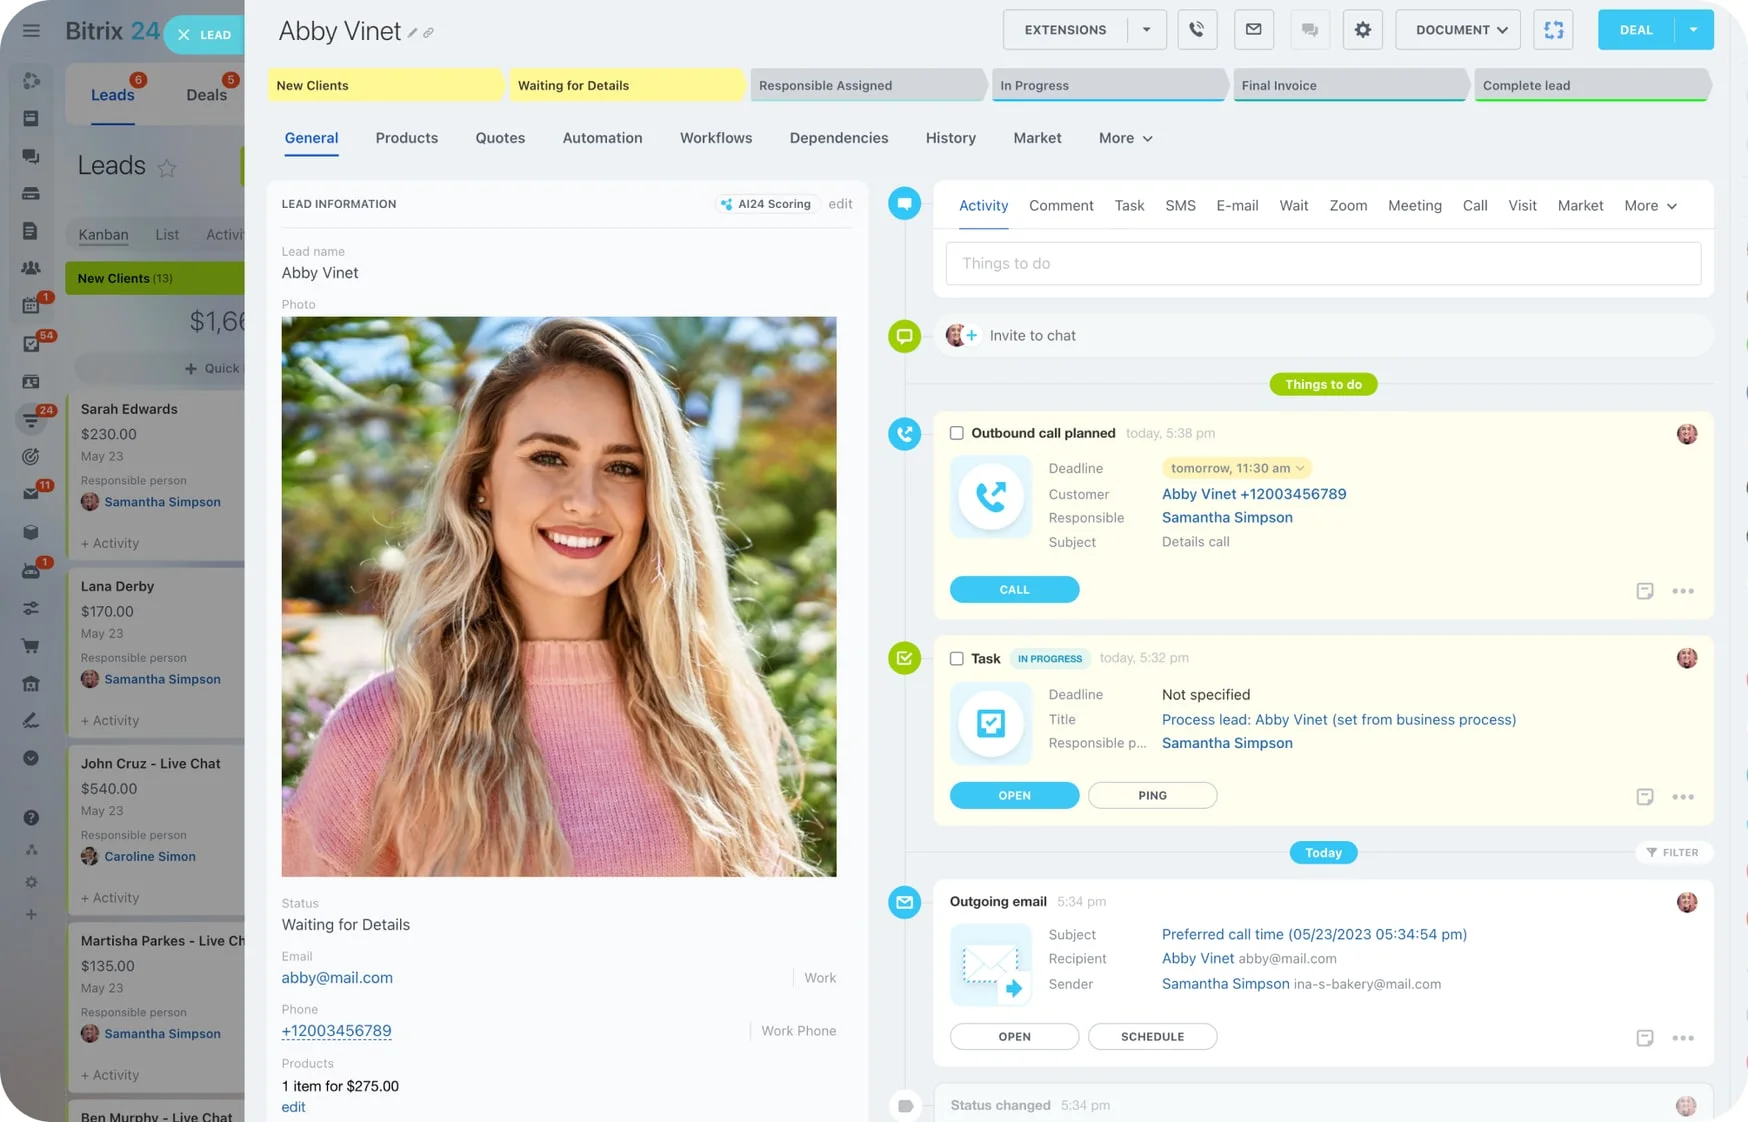Switch to the Products tab
Screen dimensions: 1748x1122
[406, 138]
